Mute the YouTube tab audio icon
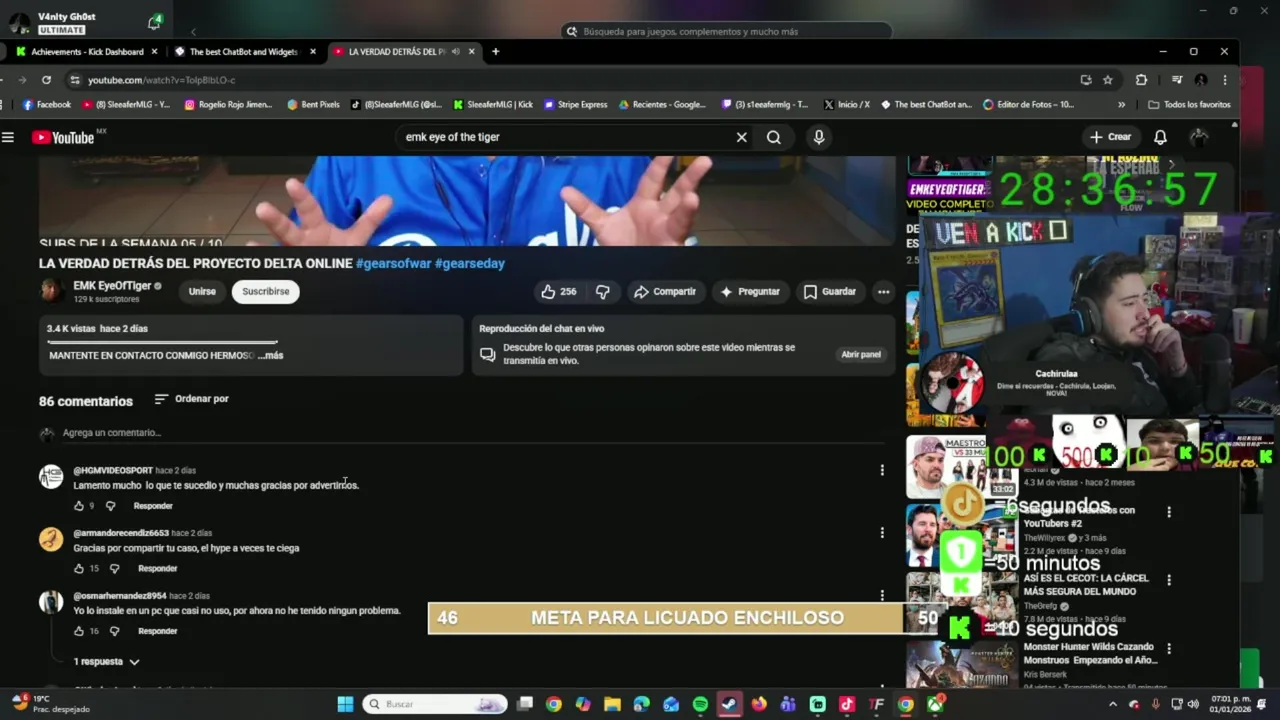Image resolution: width=1280 pixels, height=720 pixels. [x=456, y=51]
